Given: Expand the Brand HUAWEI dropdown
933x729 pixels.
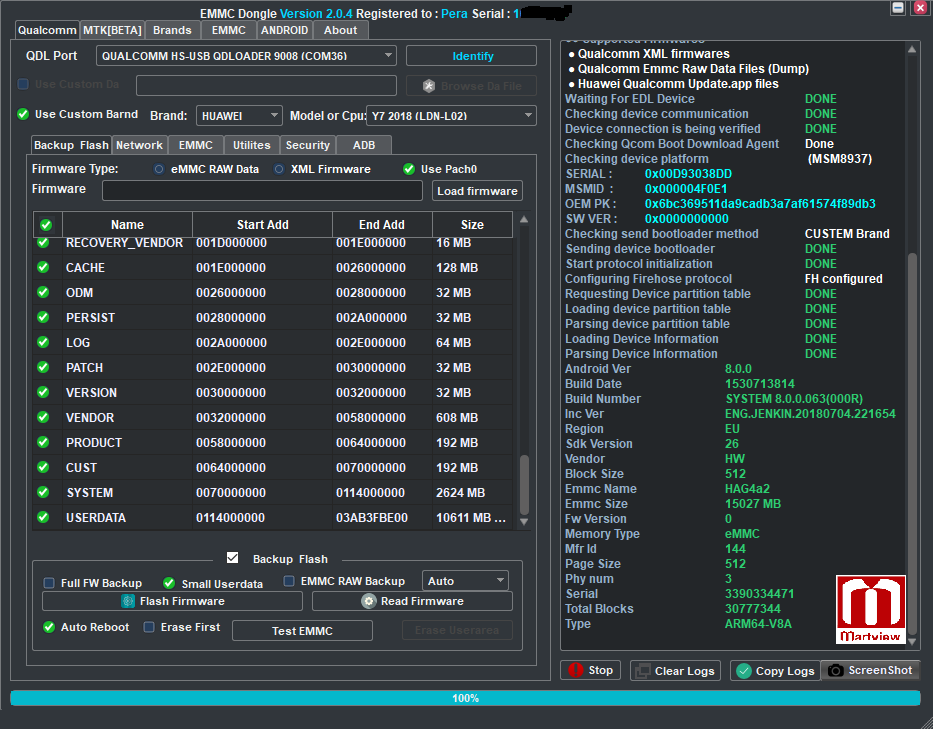Looking at the screenshot, I should [239, 116].
